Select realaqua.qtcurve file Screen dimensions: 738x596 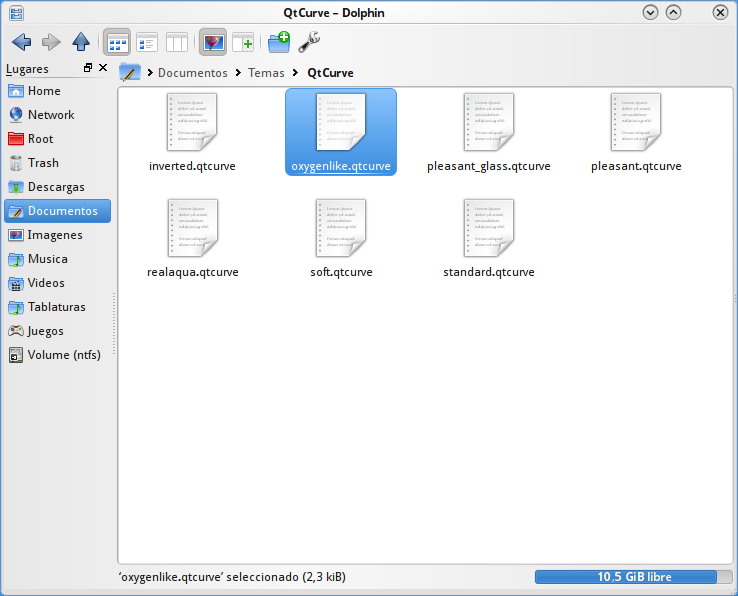(x=193, y=238)
